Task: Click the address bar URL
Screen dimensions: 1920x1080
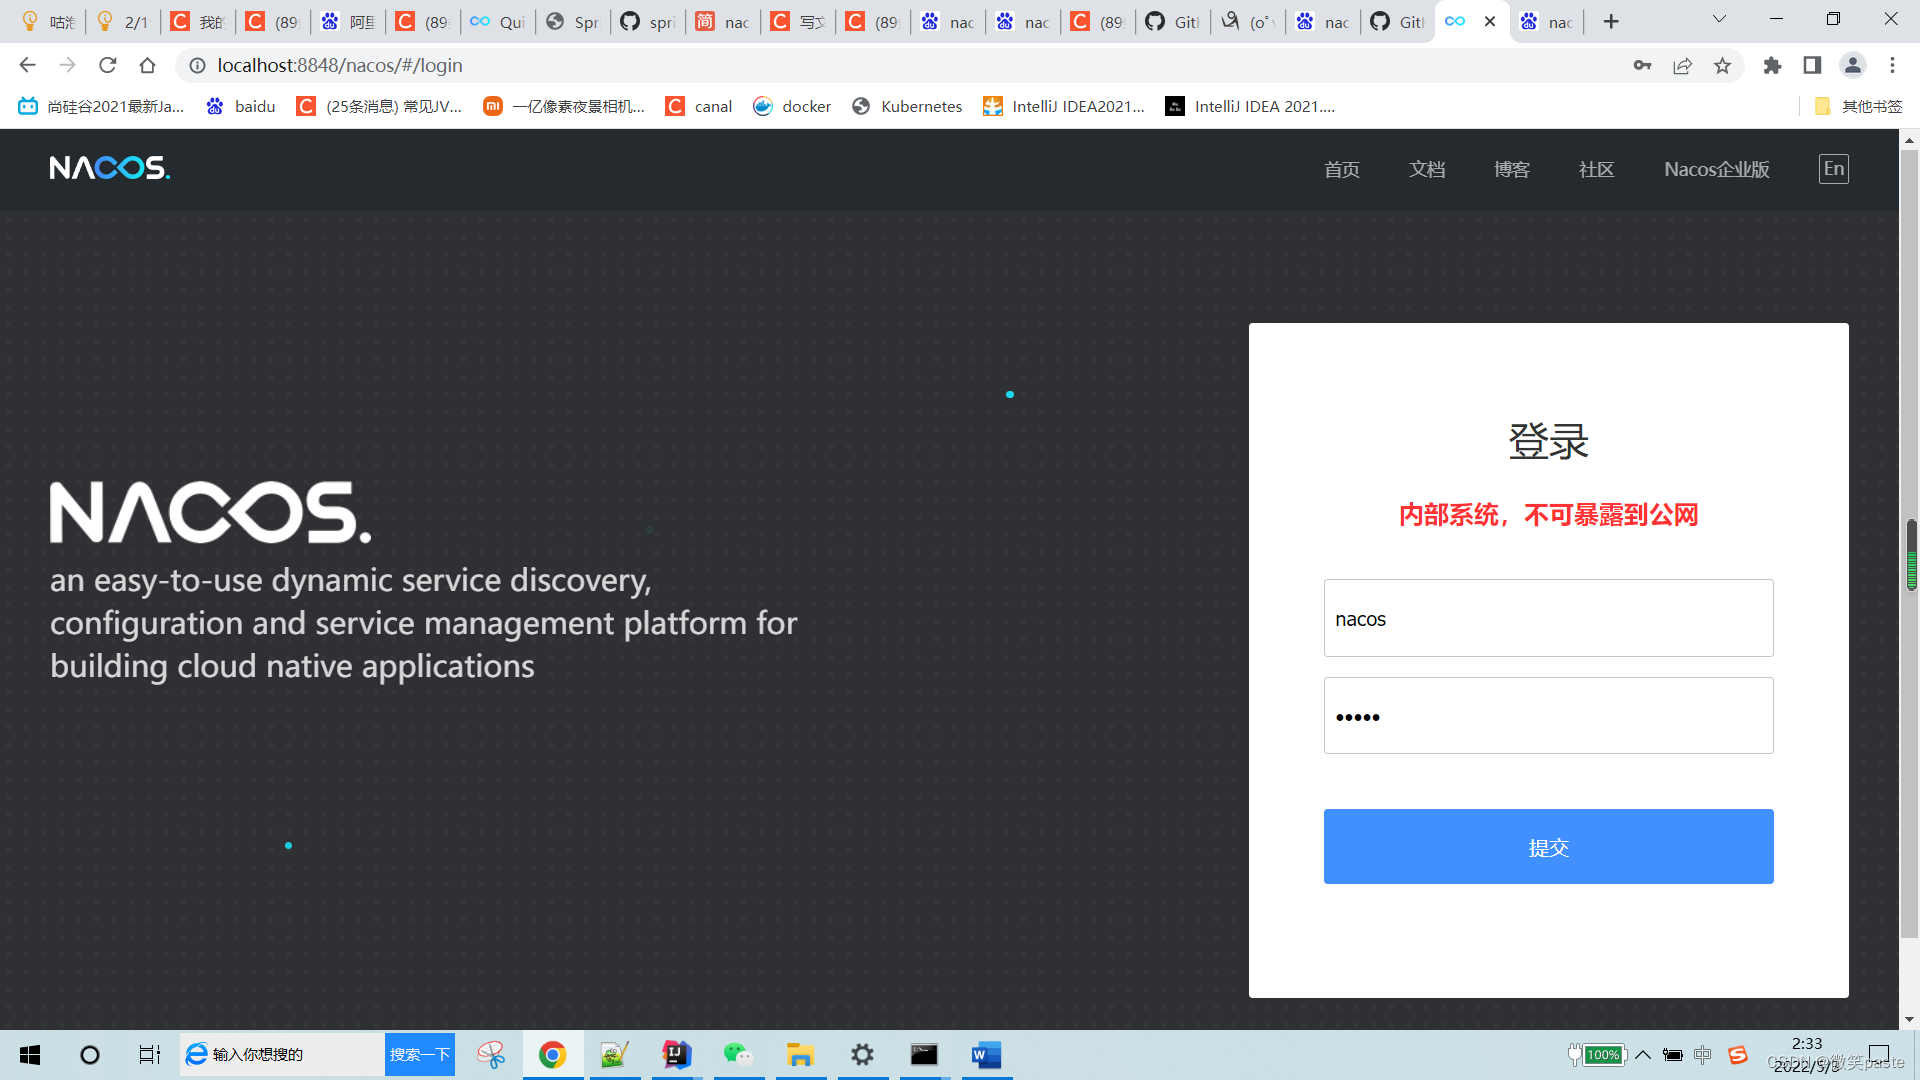Action: pyautogui.click(x=340, y=65)
